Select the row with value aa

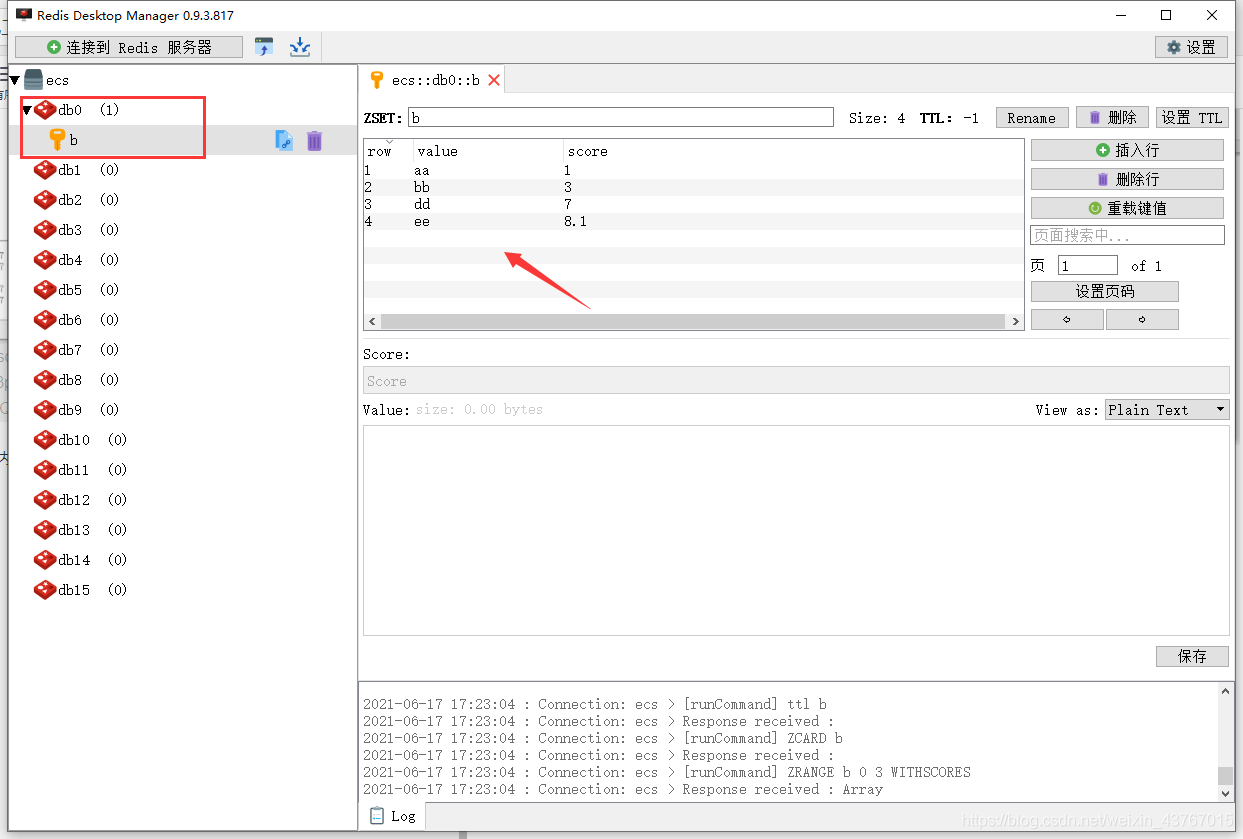[x=693, y=170]
